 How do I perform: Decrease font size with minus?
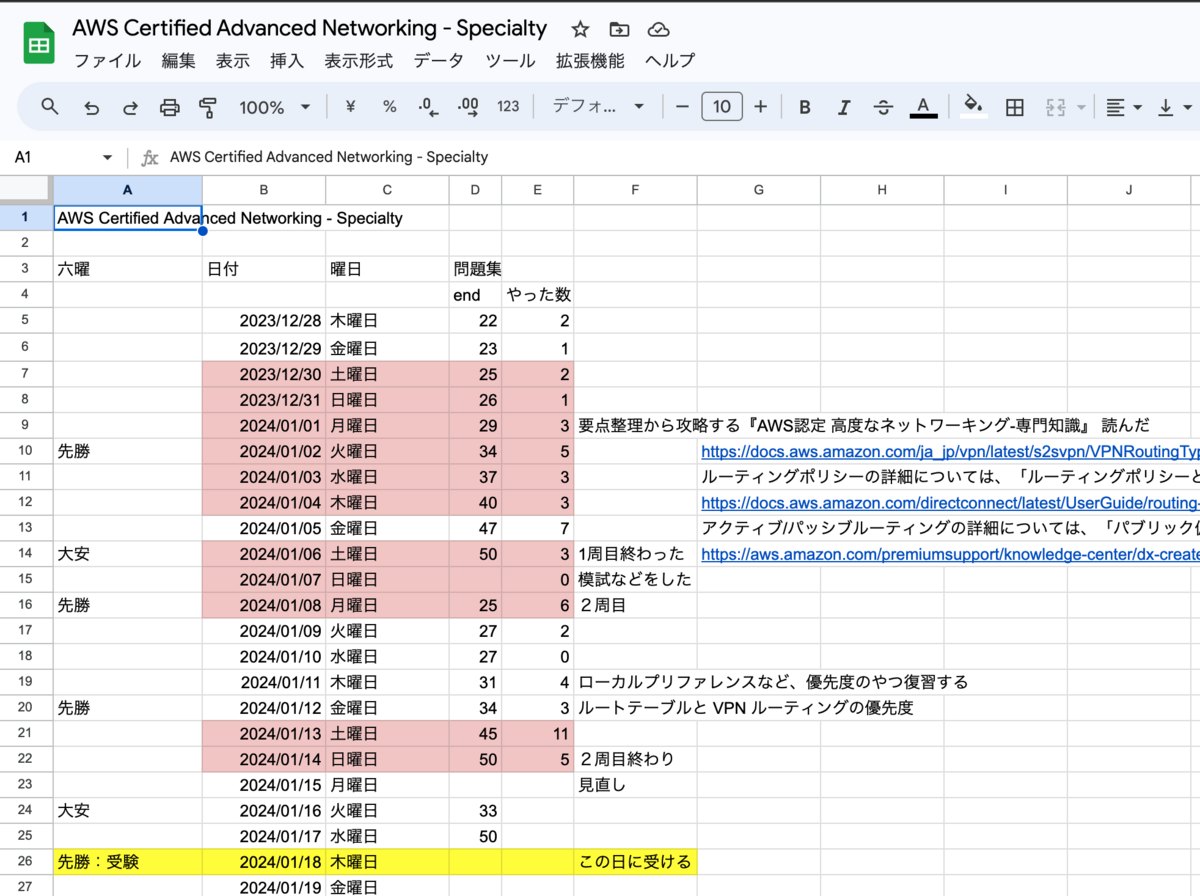[x=682, y=107]
